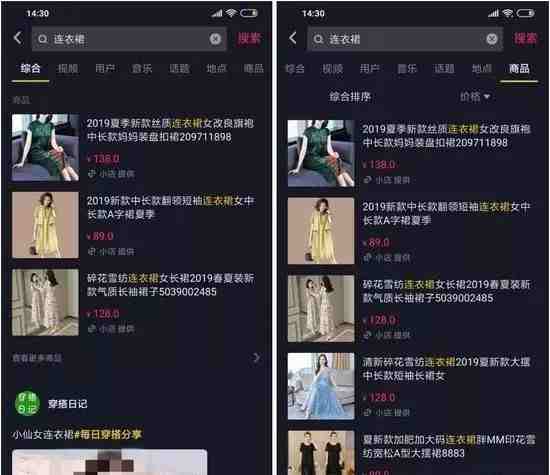The height and width of the screenshot is (475, 550).
Task: Tap the red 搜索 button on the left screen
Action: [x=249, y=39]
